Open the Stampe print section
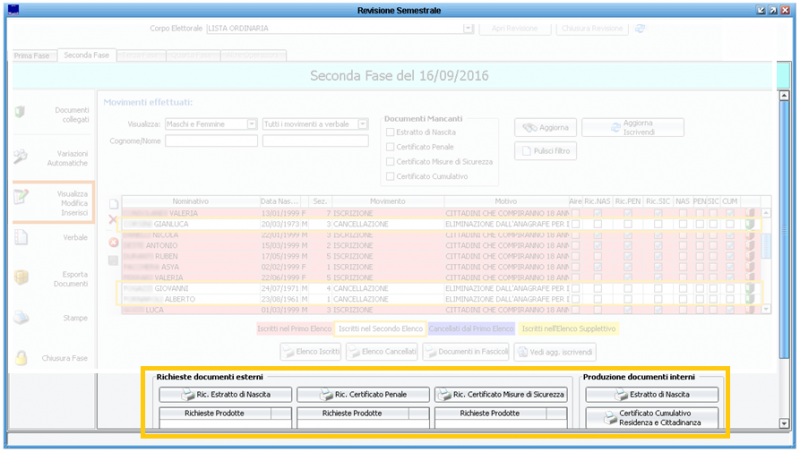The width and height of the screenshot is (800, 452). [x=50, y=317]
